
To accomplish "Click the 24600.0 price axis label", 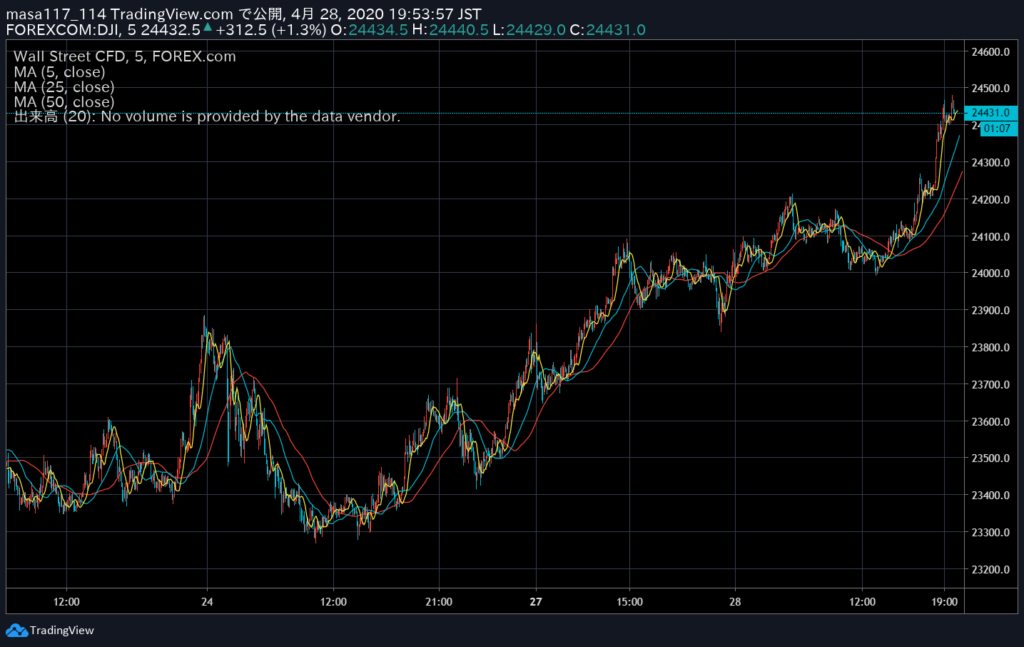I will [990, 52].
